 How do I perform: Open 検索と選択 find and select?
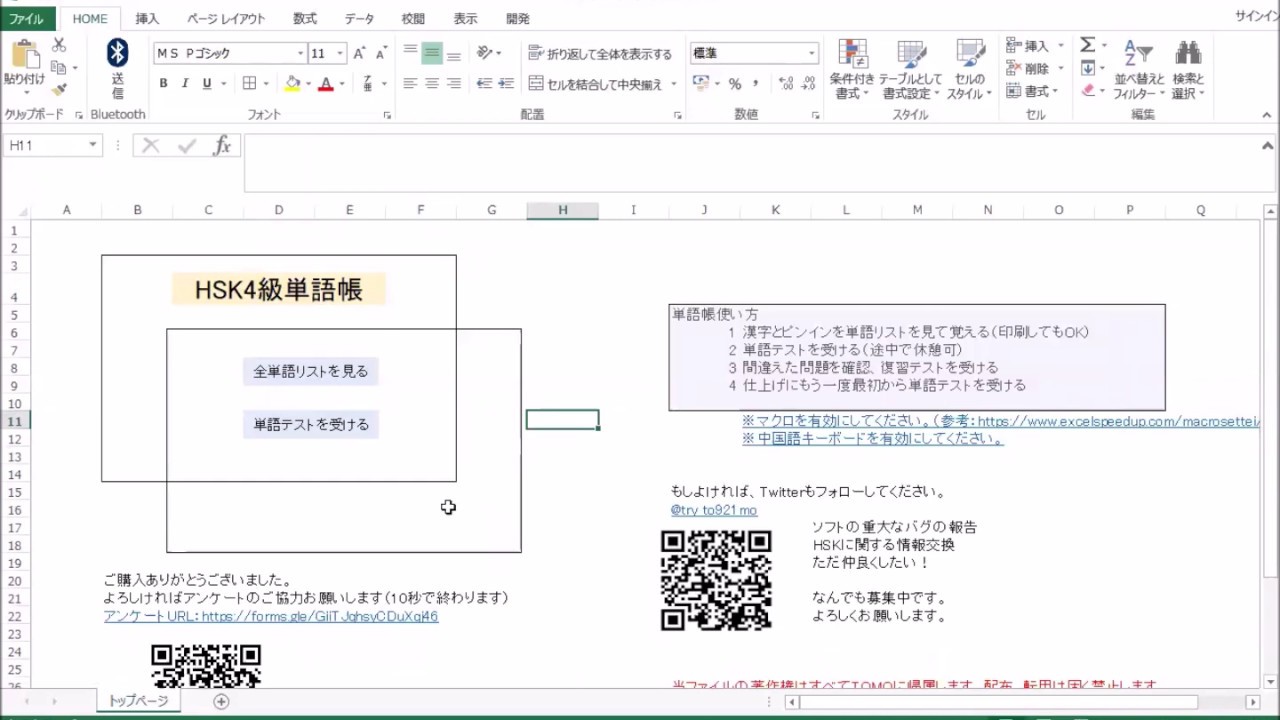(x=1188, y=69)
